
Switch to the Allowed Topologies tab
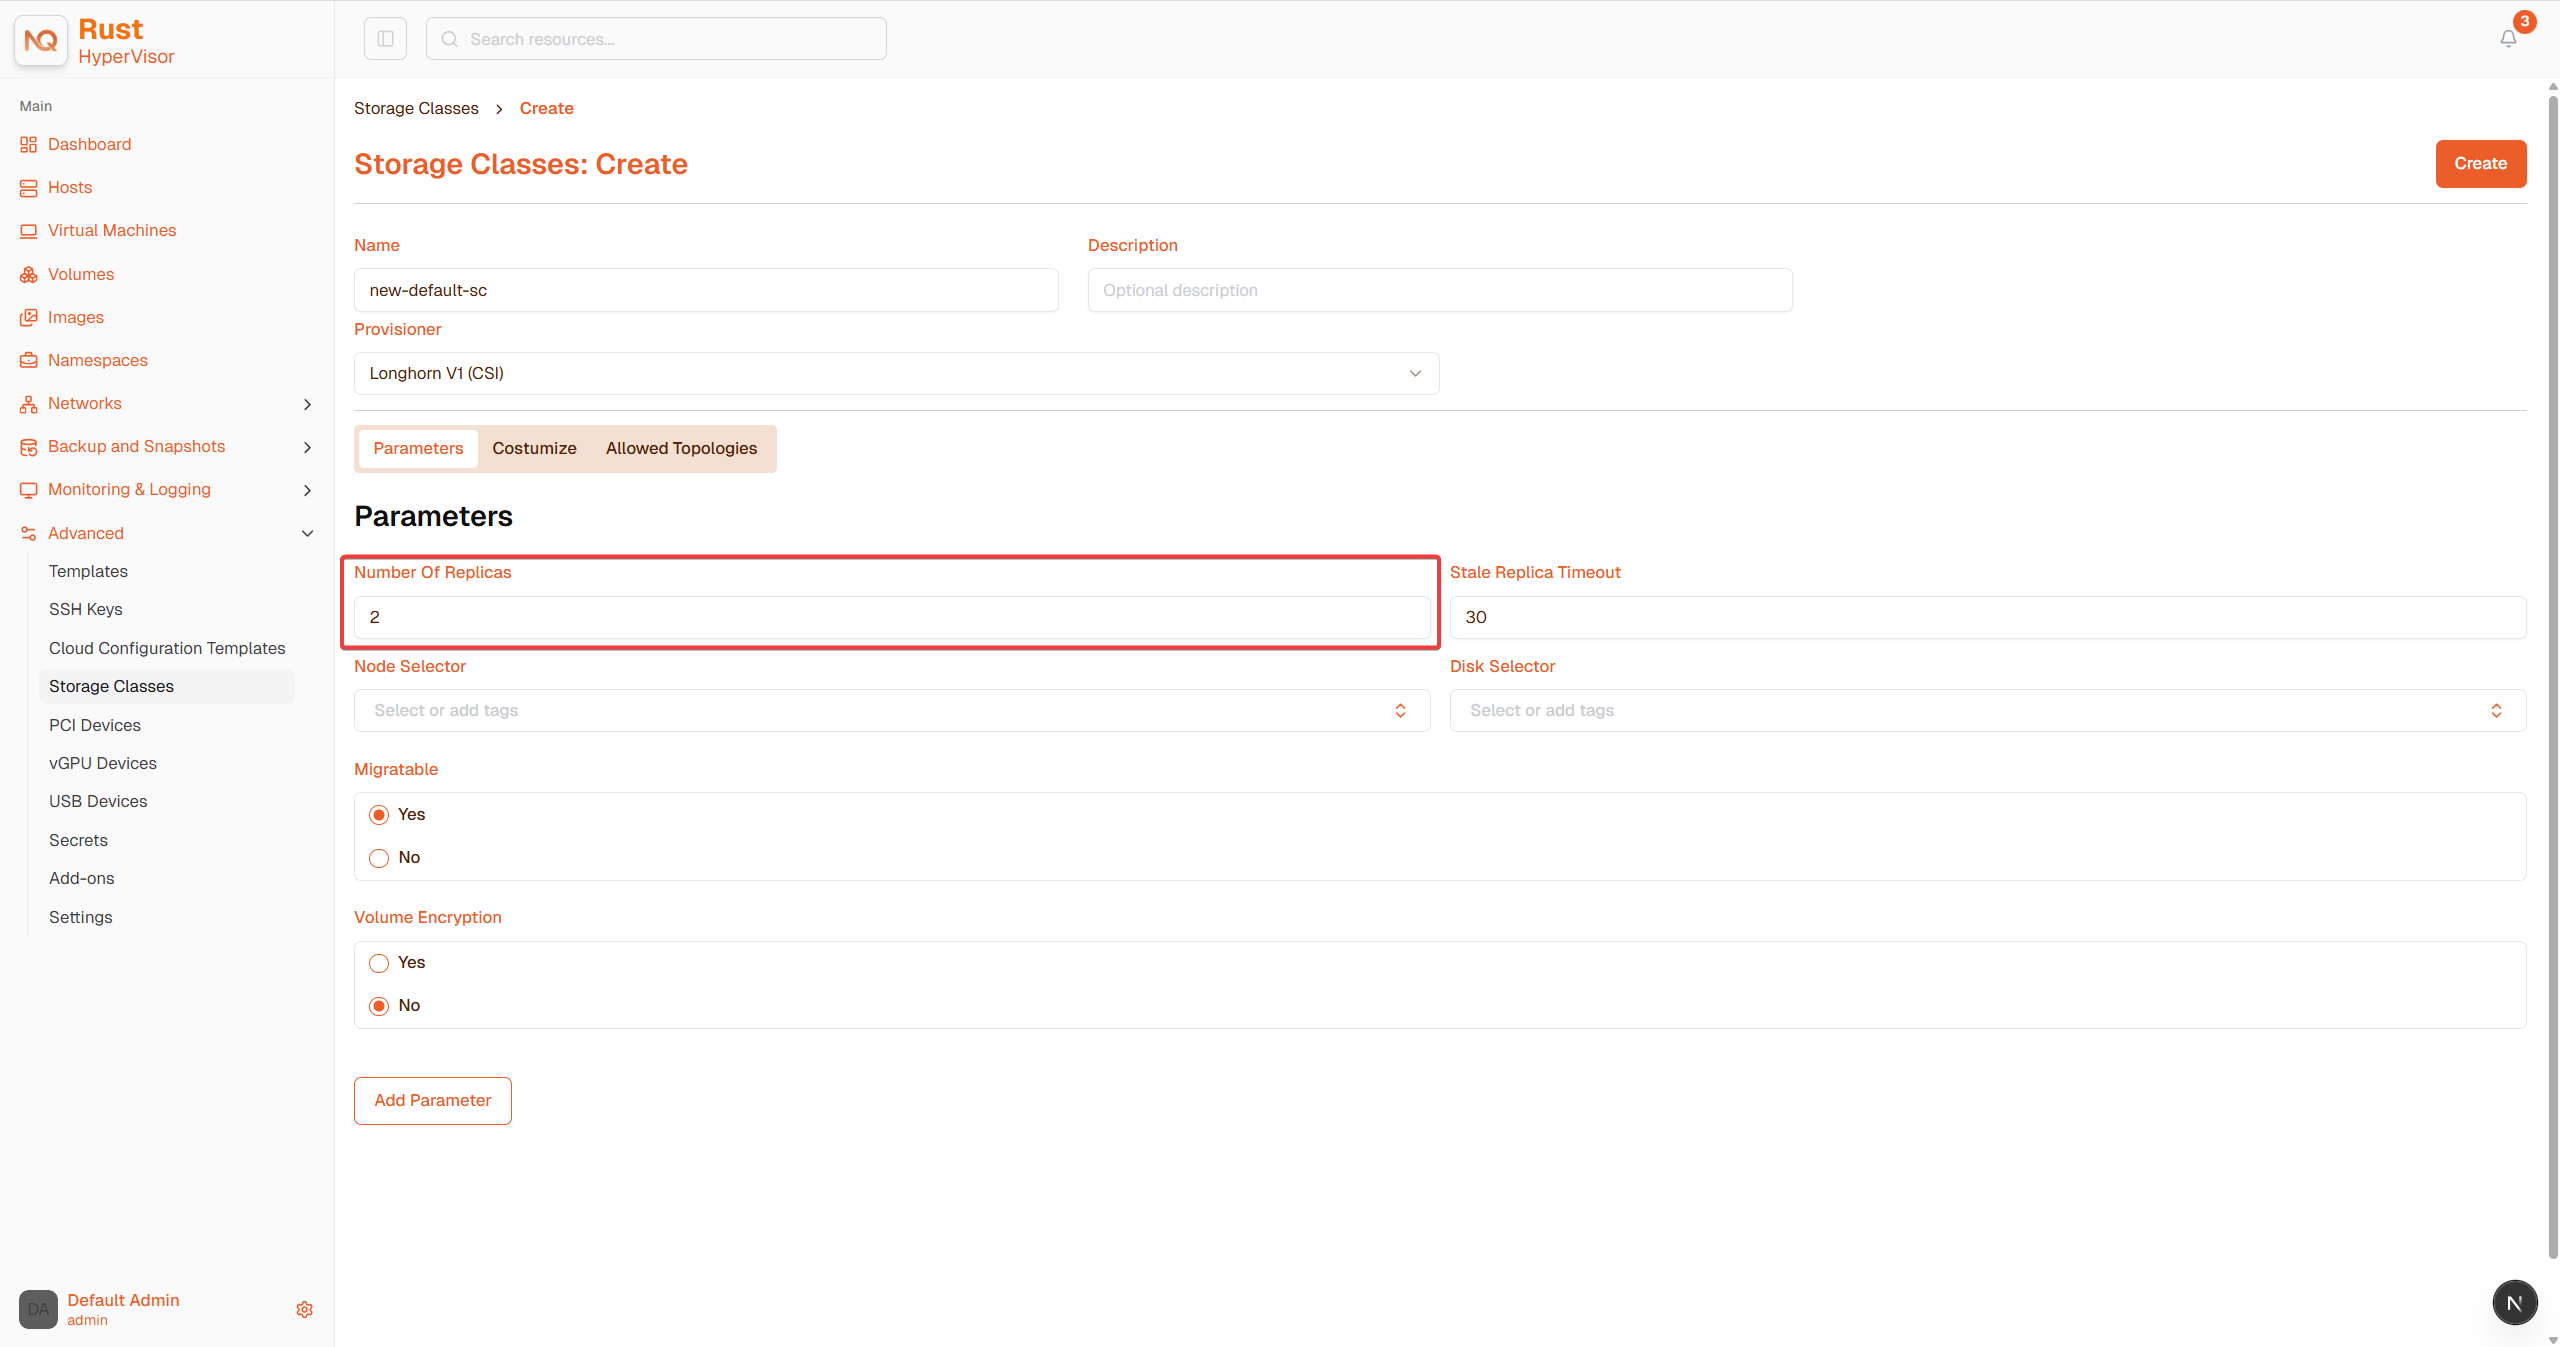(x=681, y=448)
